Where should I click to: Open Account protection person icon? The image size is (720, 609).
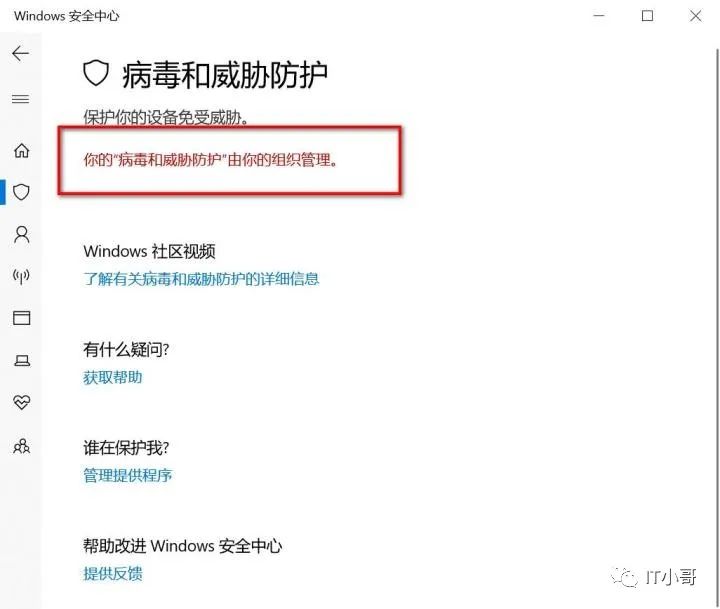22,234
